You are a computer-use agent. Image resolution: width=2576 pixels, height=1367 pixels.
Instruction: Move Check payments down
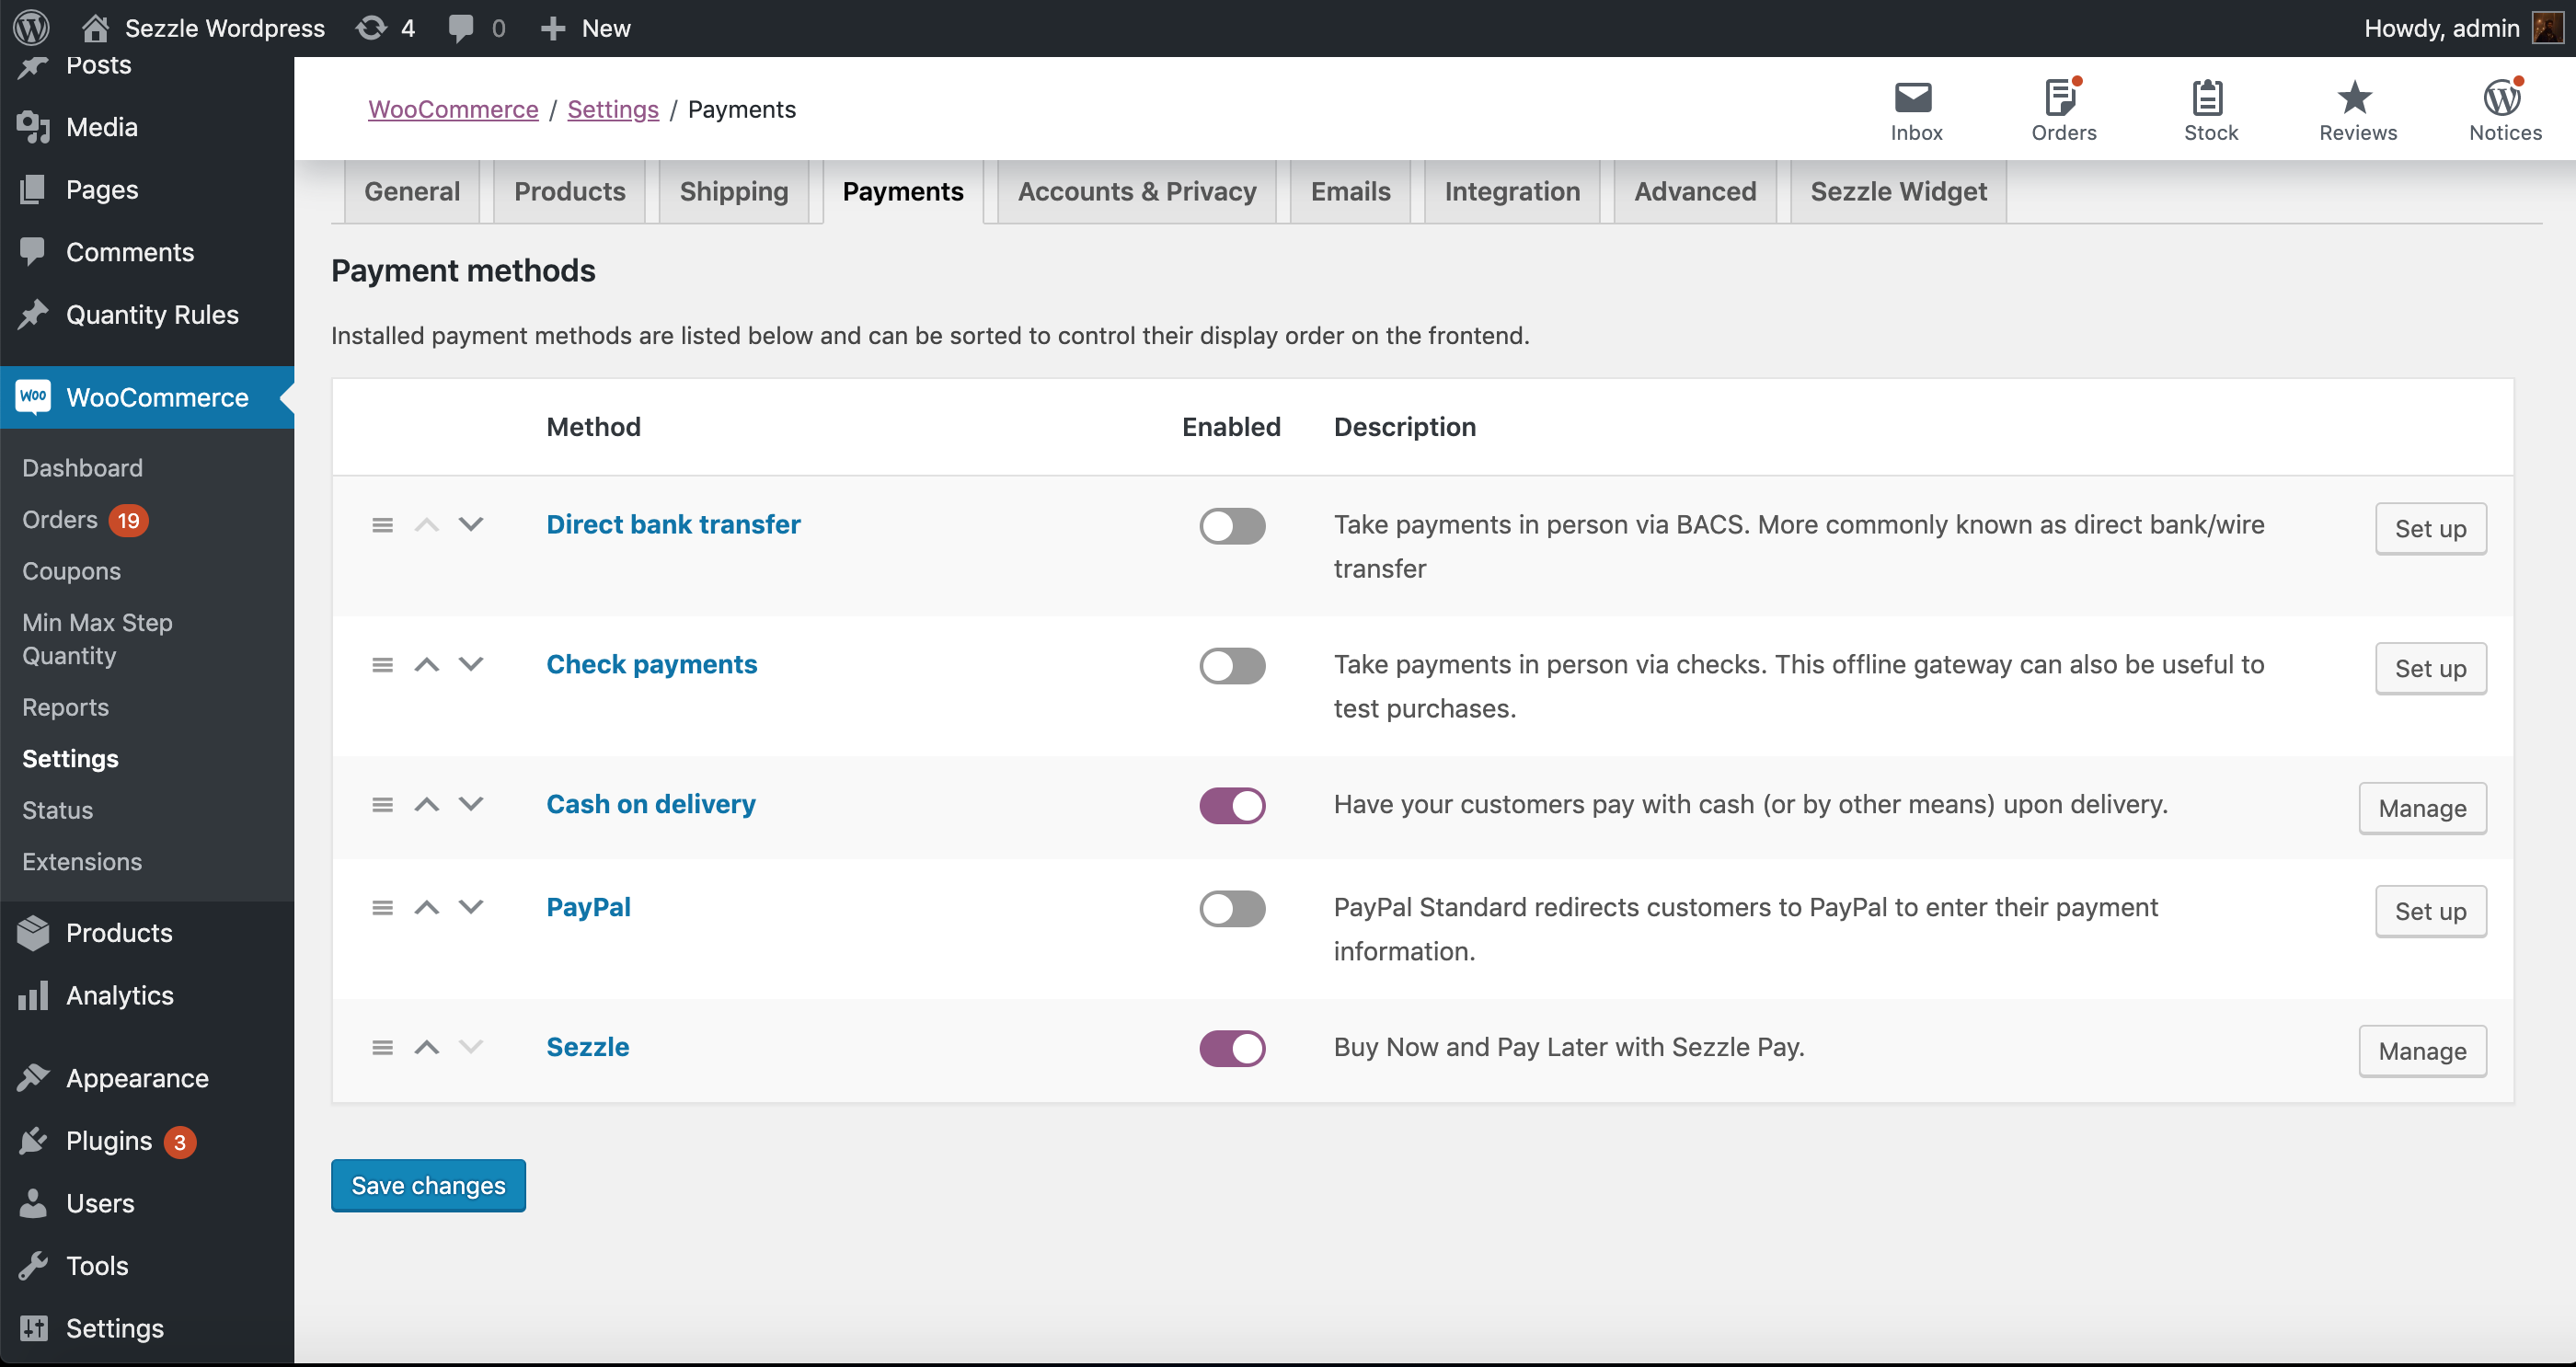click(x=471, y=665)
